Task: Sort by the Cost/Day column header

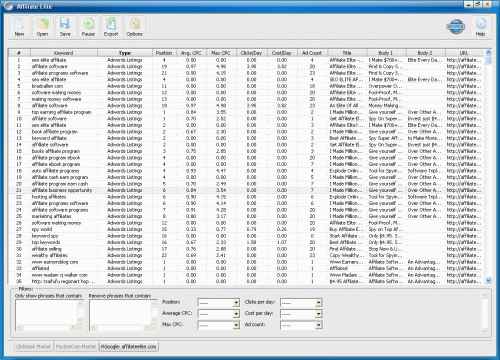Action: (x=282, y=53)
